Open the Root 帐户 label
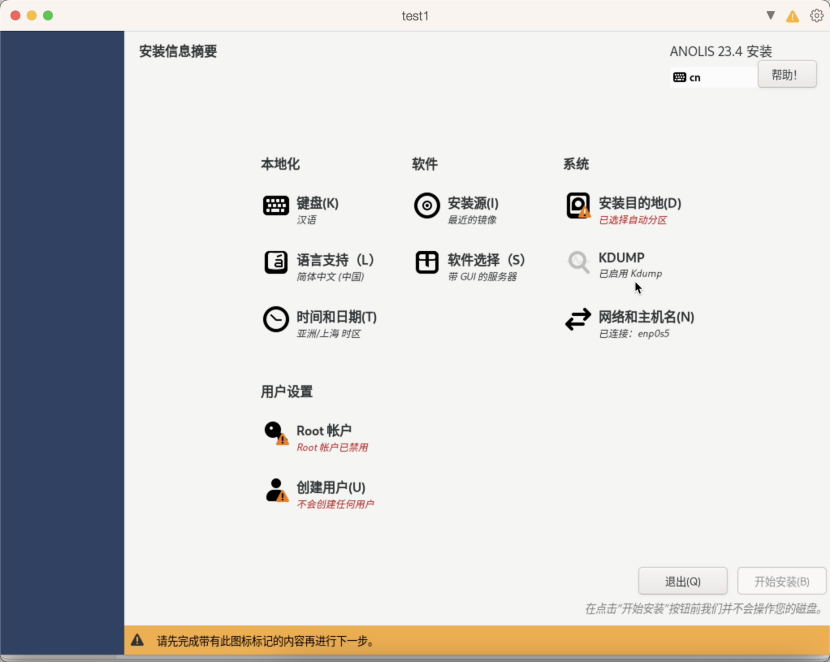Viewport: 830px width, 662px height. tap(323, 430)
